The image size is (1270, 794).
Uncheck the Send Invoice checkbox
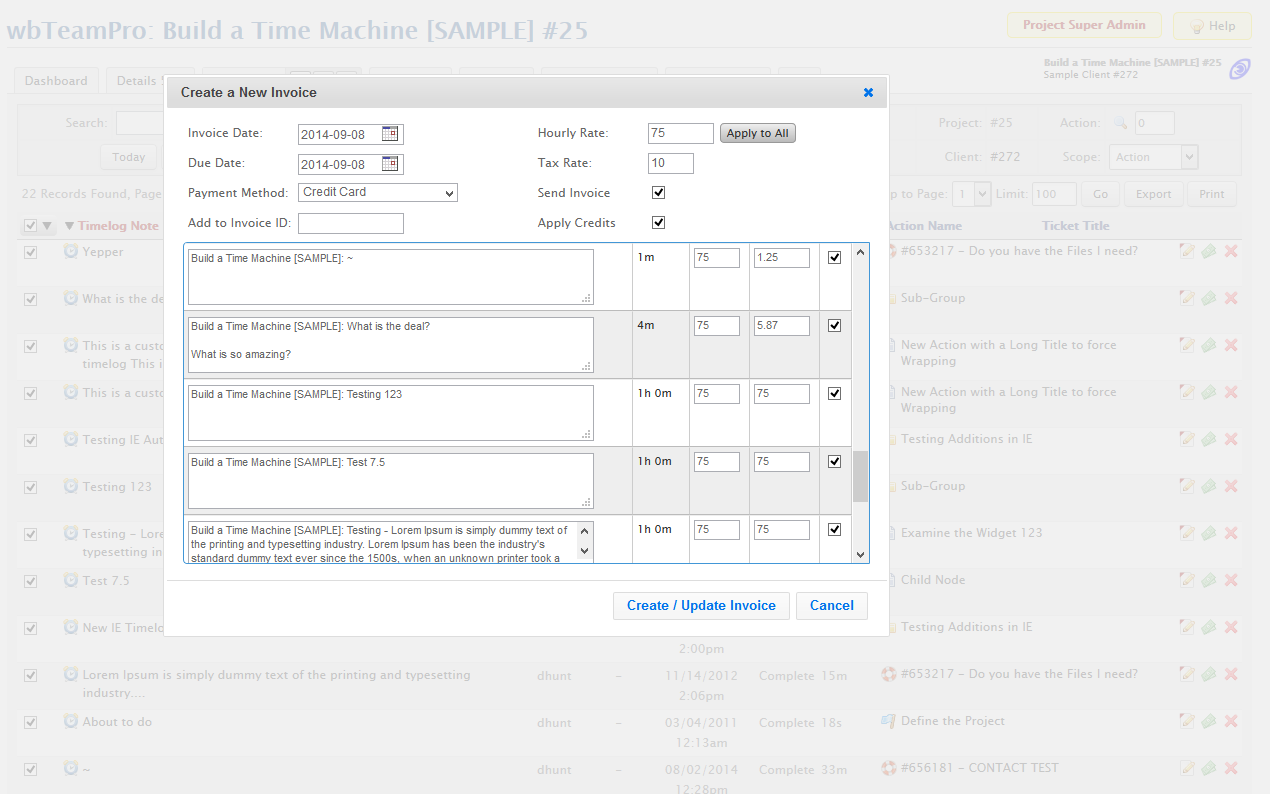click(658, 192)
